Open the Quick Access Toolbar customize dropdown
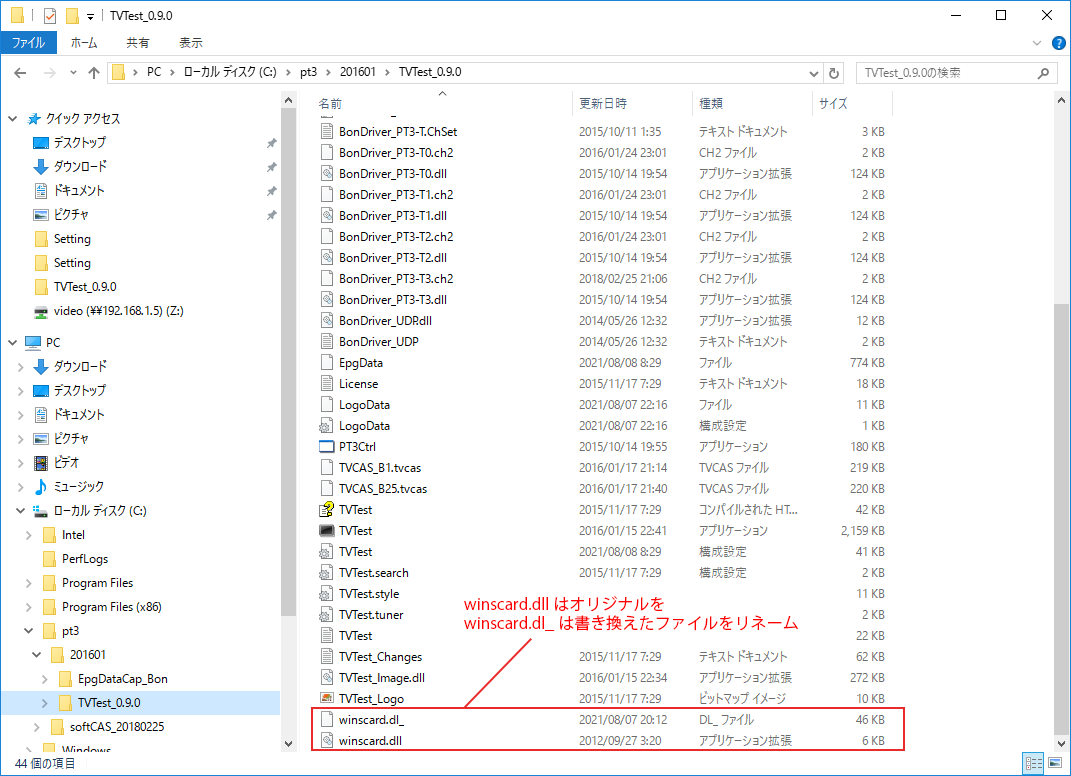Viewport: 1071px width, 776px height. (x=89, y=16)
